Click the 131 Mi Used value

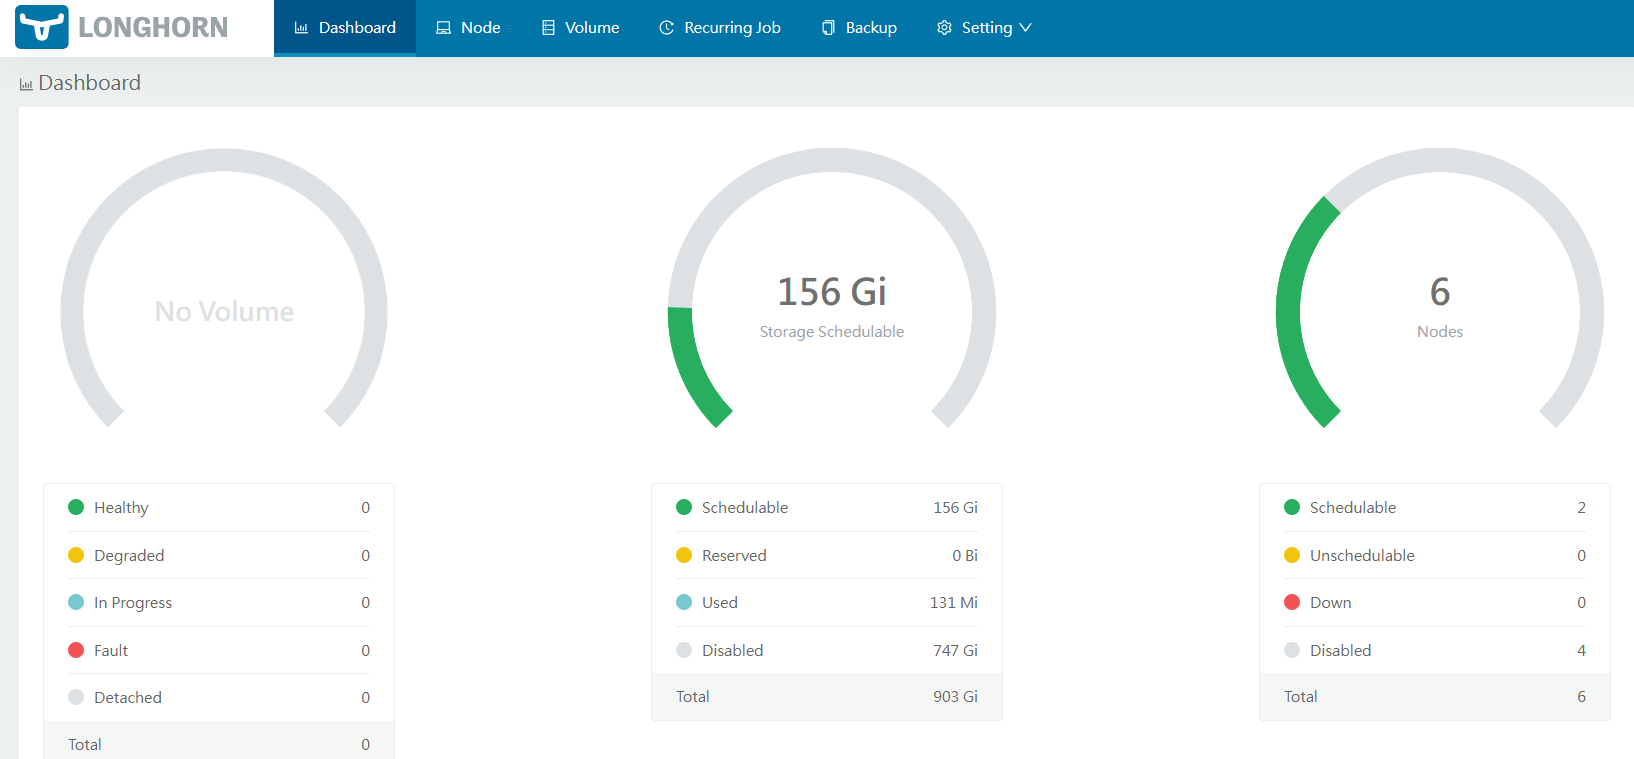954,602
